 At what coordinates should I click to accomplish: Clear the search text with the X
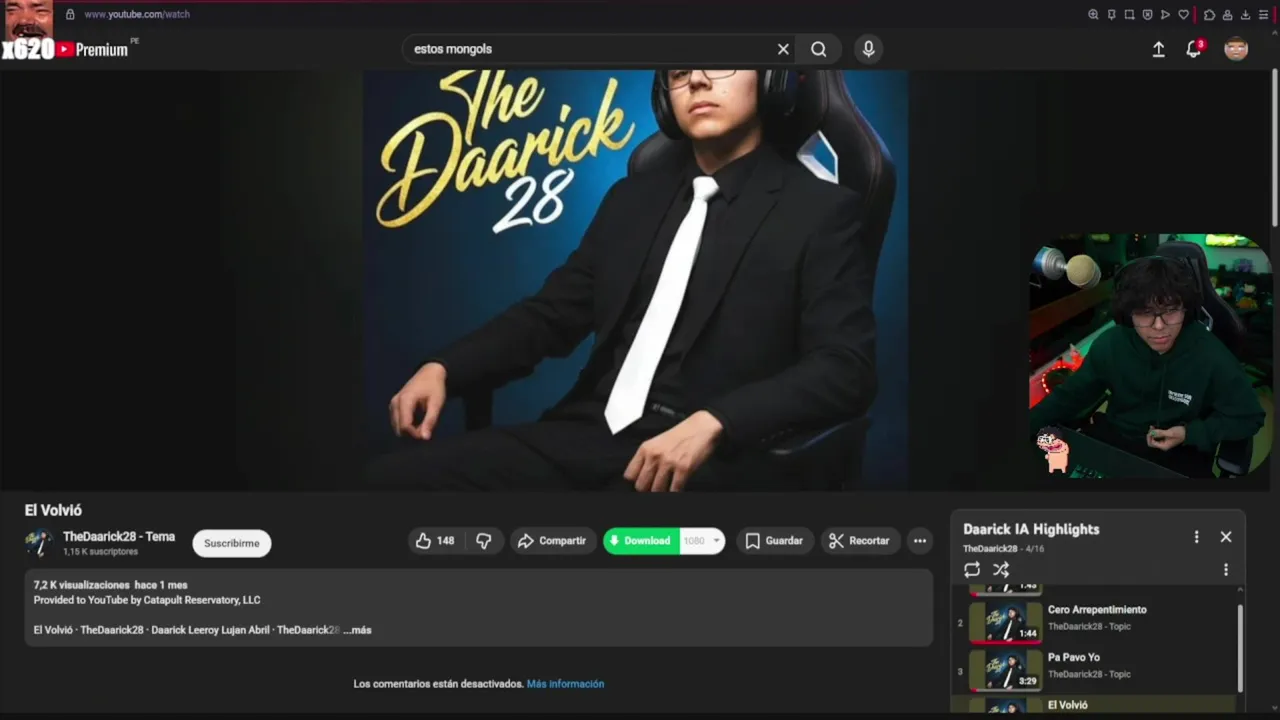[783, 49]
